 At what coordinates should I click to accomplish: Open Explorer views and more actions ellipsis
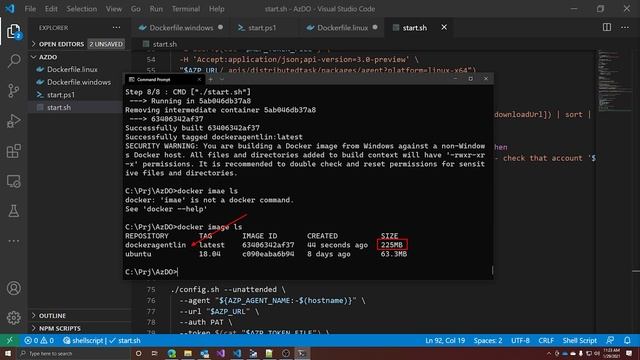pos(116,28)
